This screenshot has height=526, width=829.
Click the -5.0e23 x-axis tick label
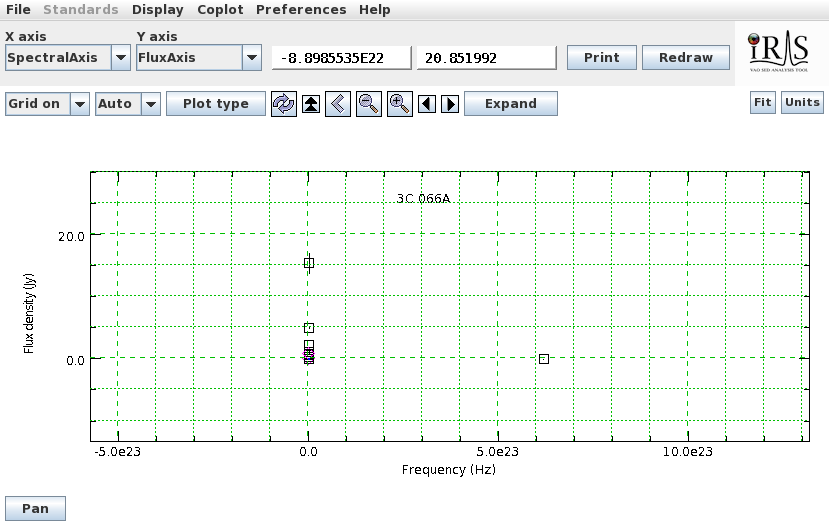[117, 452]
